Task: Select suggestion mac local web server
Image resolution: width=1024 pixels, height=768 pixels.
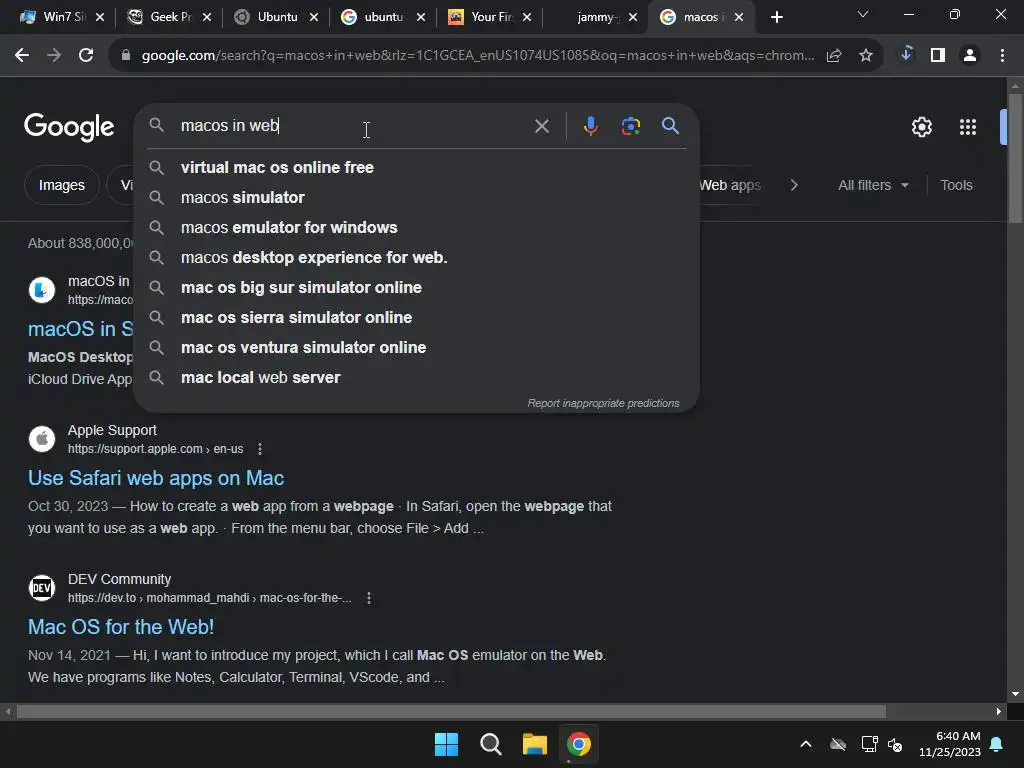Action: coord(416,378)
